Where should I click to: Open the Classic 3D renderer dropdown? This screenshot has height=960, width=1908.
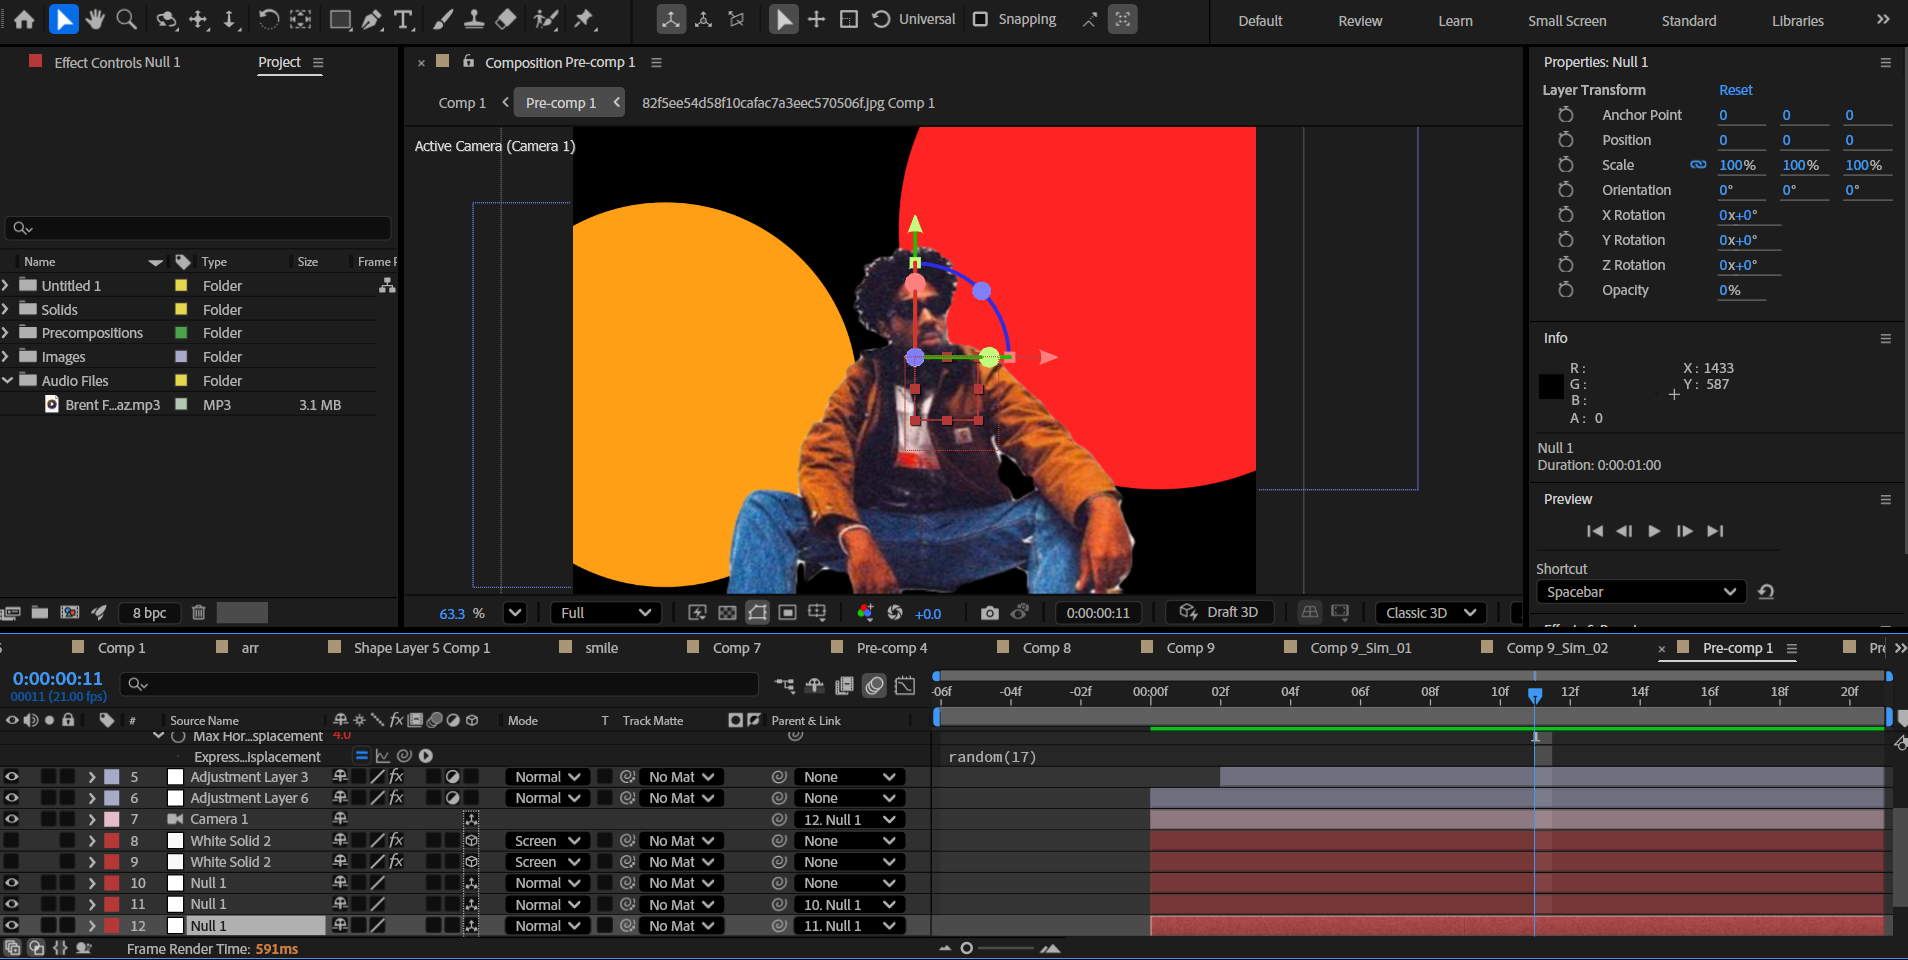click(1430, 613)
